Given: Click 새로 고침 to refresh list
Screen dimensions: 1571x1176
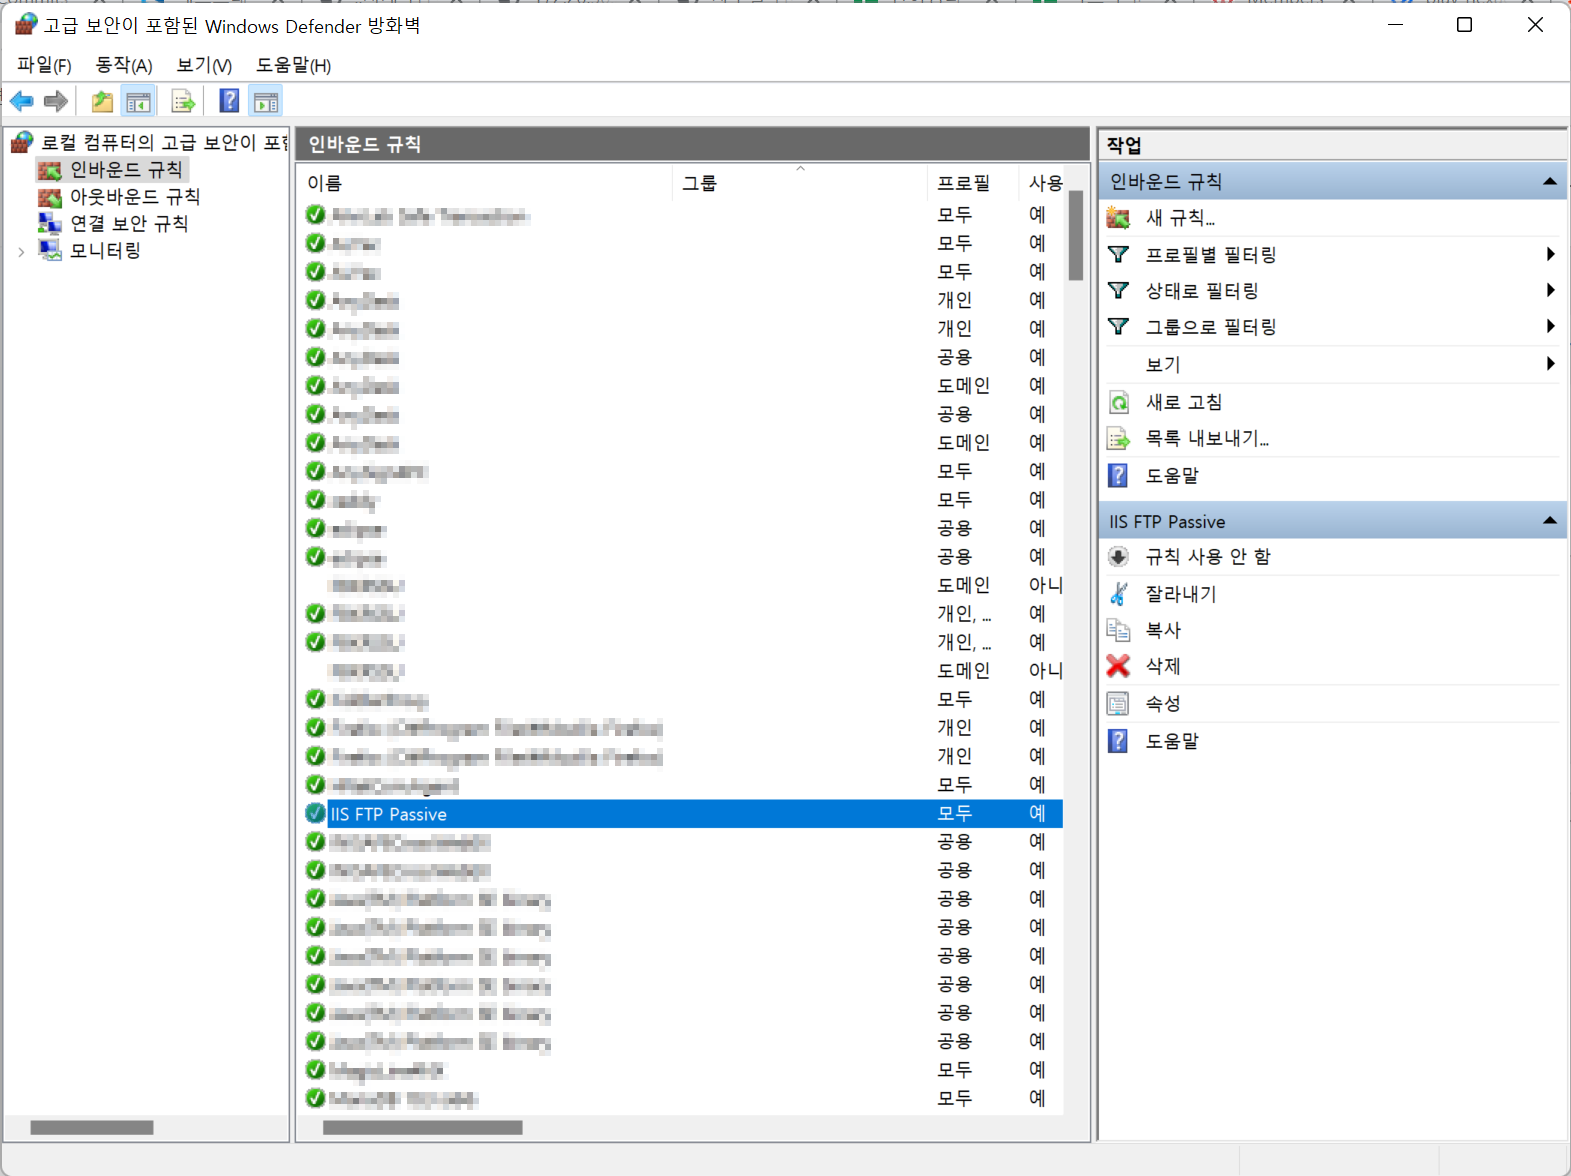Looking at the screenshot, I should (x=1184, y=402).
